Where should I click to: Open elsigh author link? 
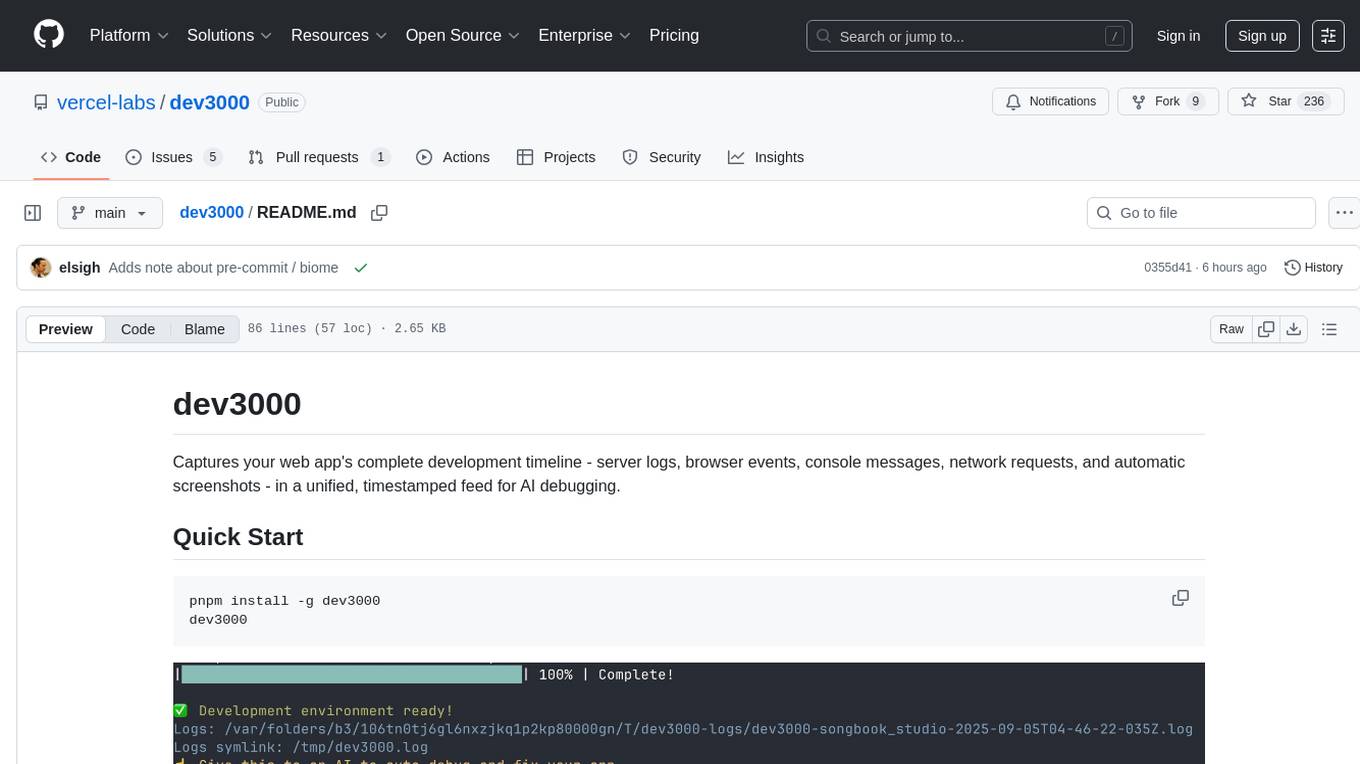pos(80,268)
